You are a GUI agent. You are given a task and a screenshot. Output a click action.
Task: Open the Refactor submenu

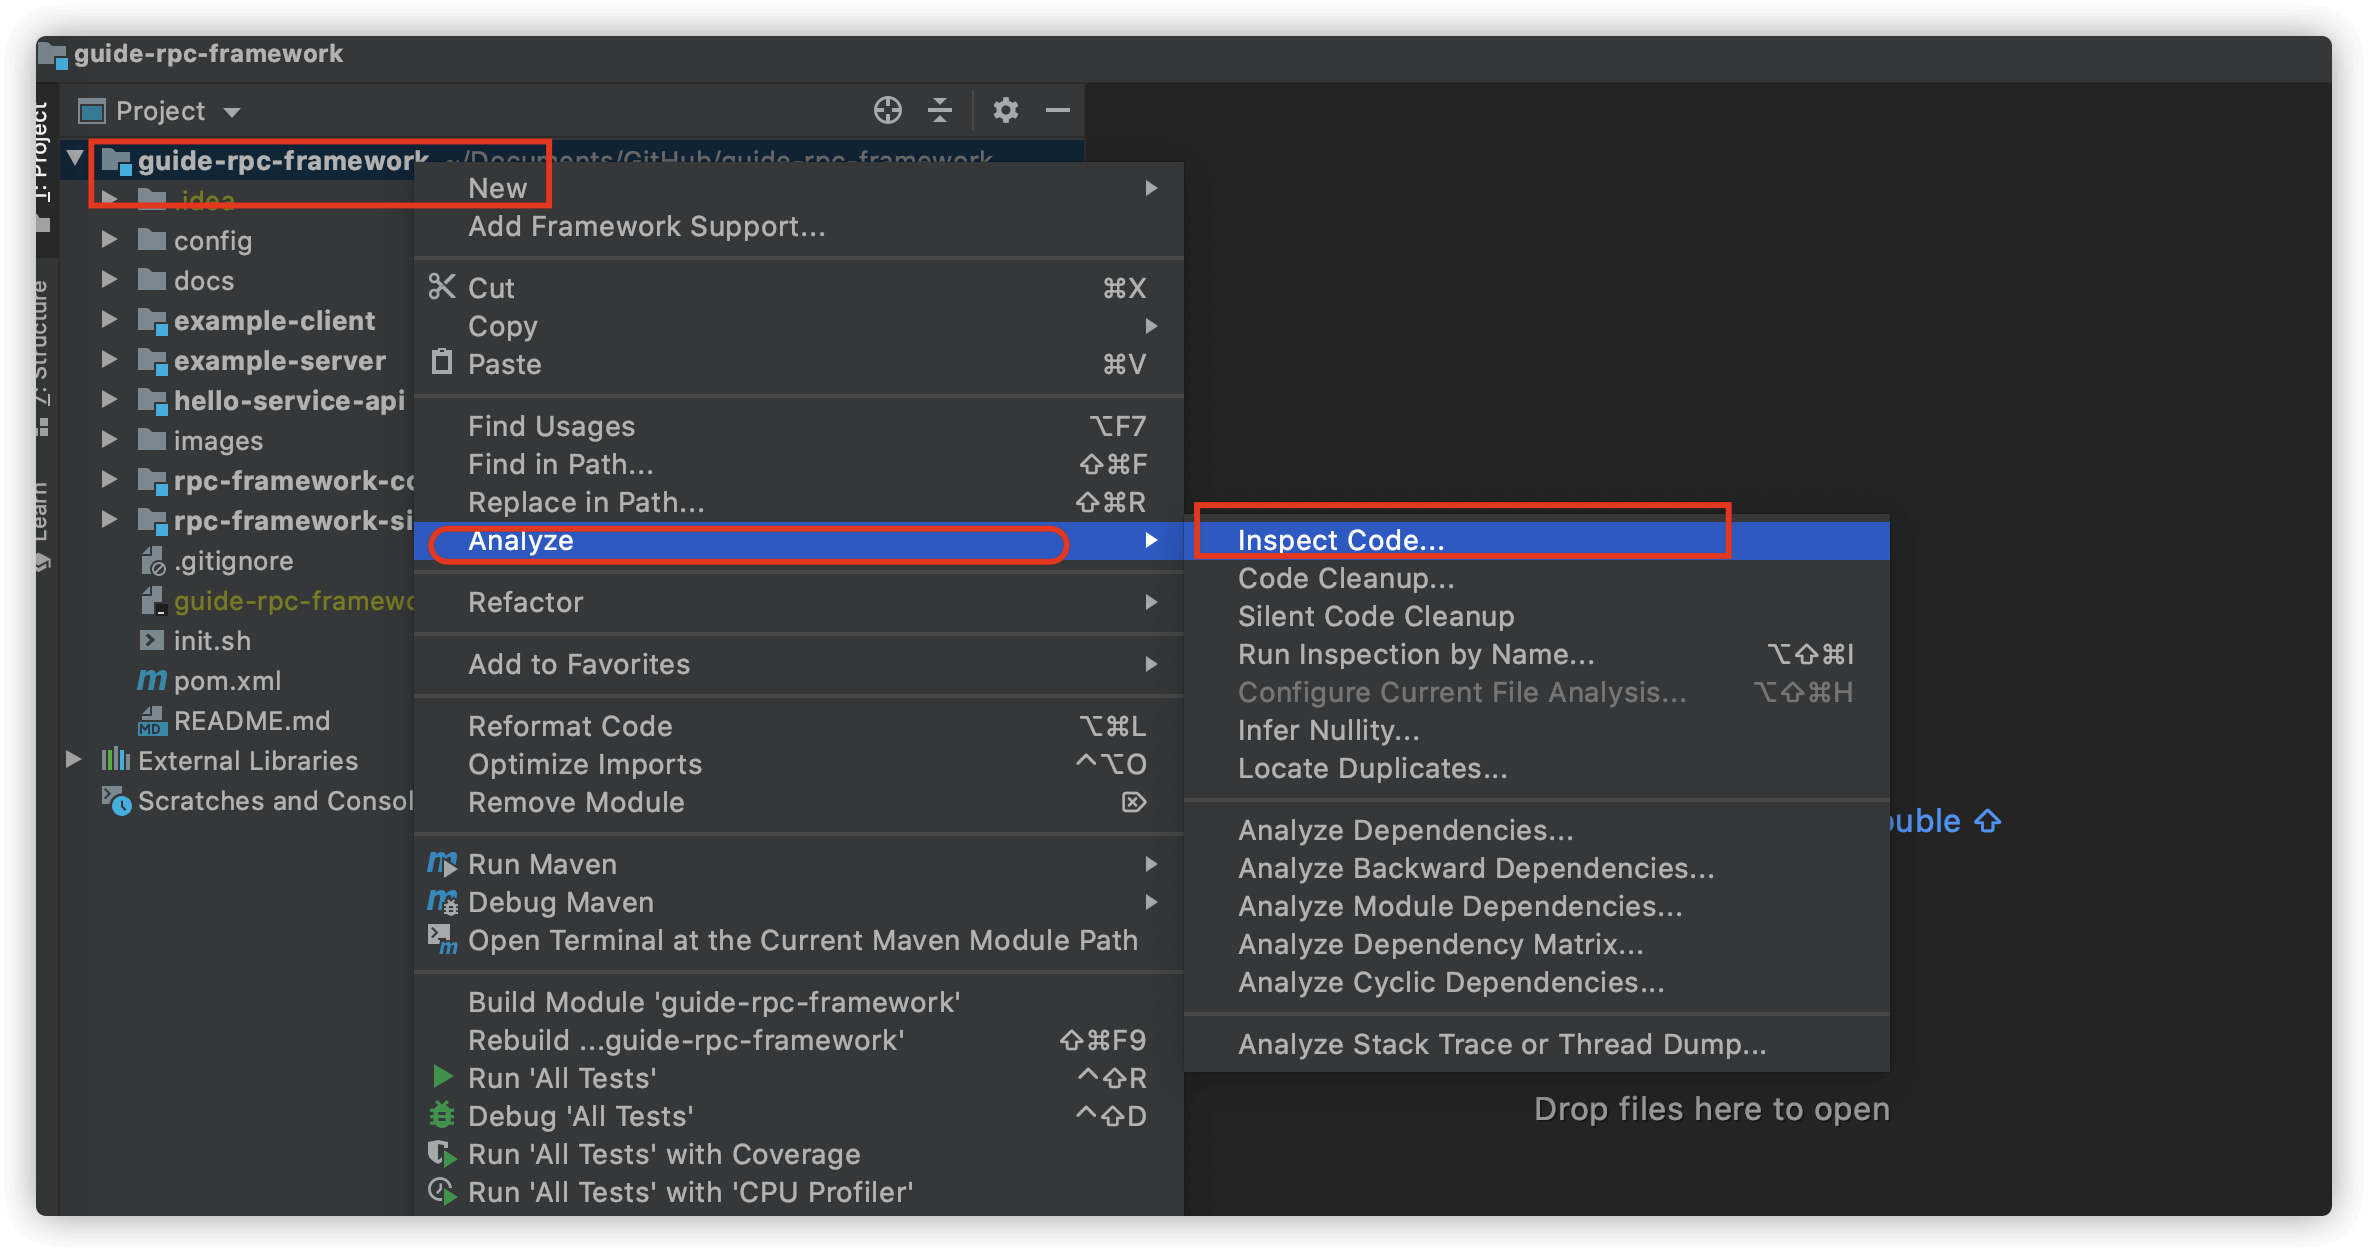[x=526, y=602]
